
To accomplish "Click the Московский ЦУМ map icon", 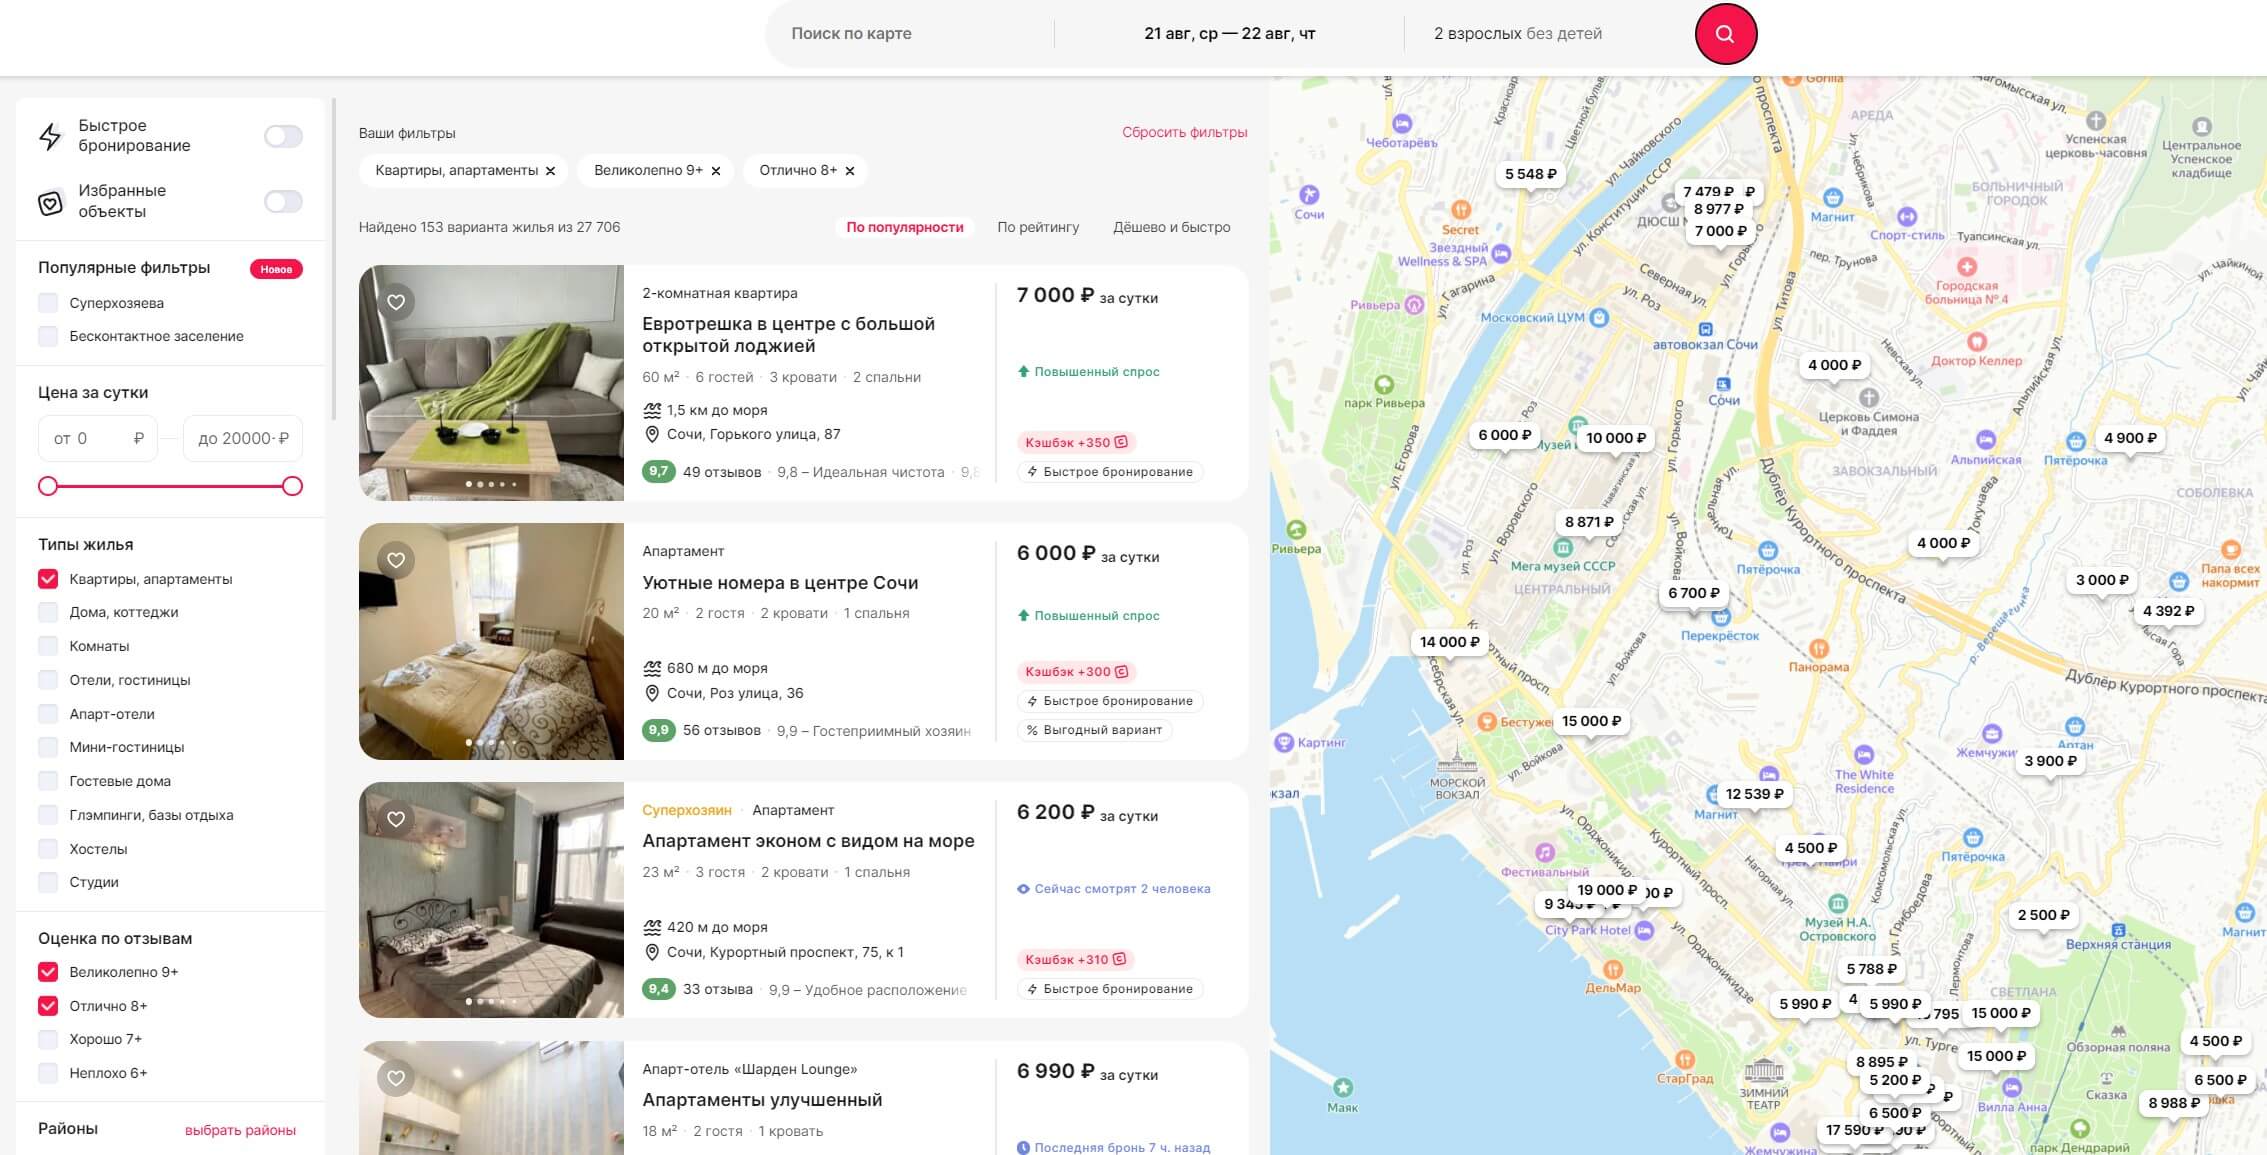I will pos(1599,318).
